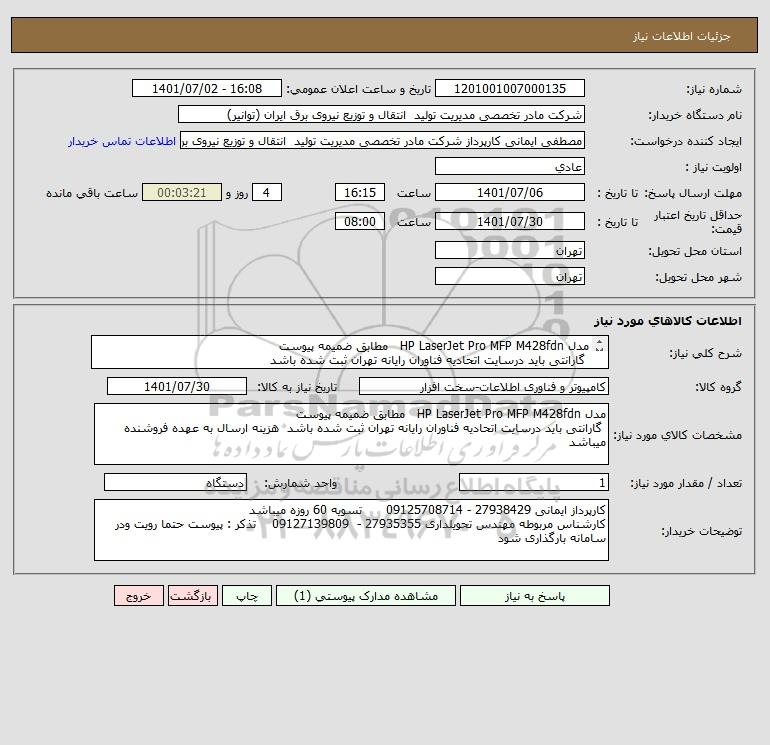
Task: Click the پاسخ به نیاز button
Action: 535,596
